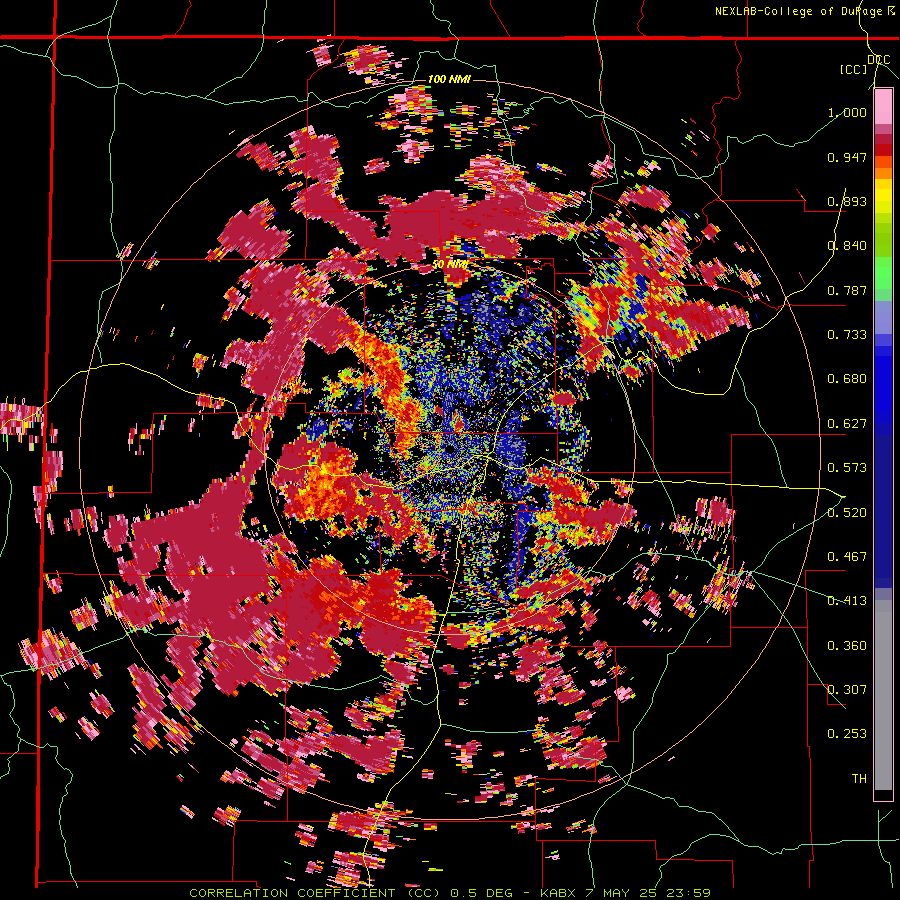Click the 100 NMI range ring label
Screen dimensions: 900x900
(x=449, y=79)
